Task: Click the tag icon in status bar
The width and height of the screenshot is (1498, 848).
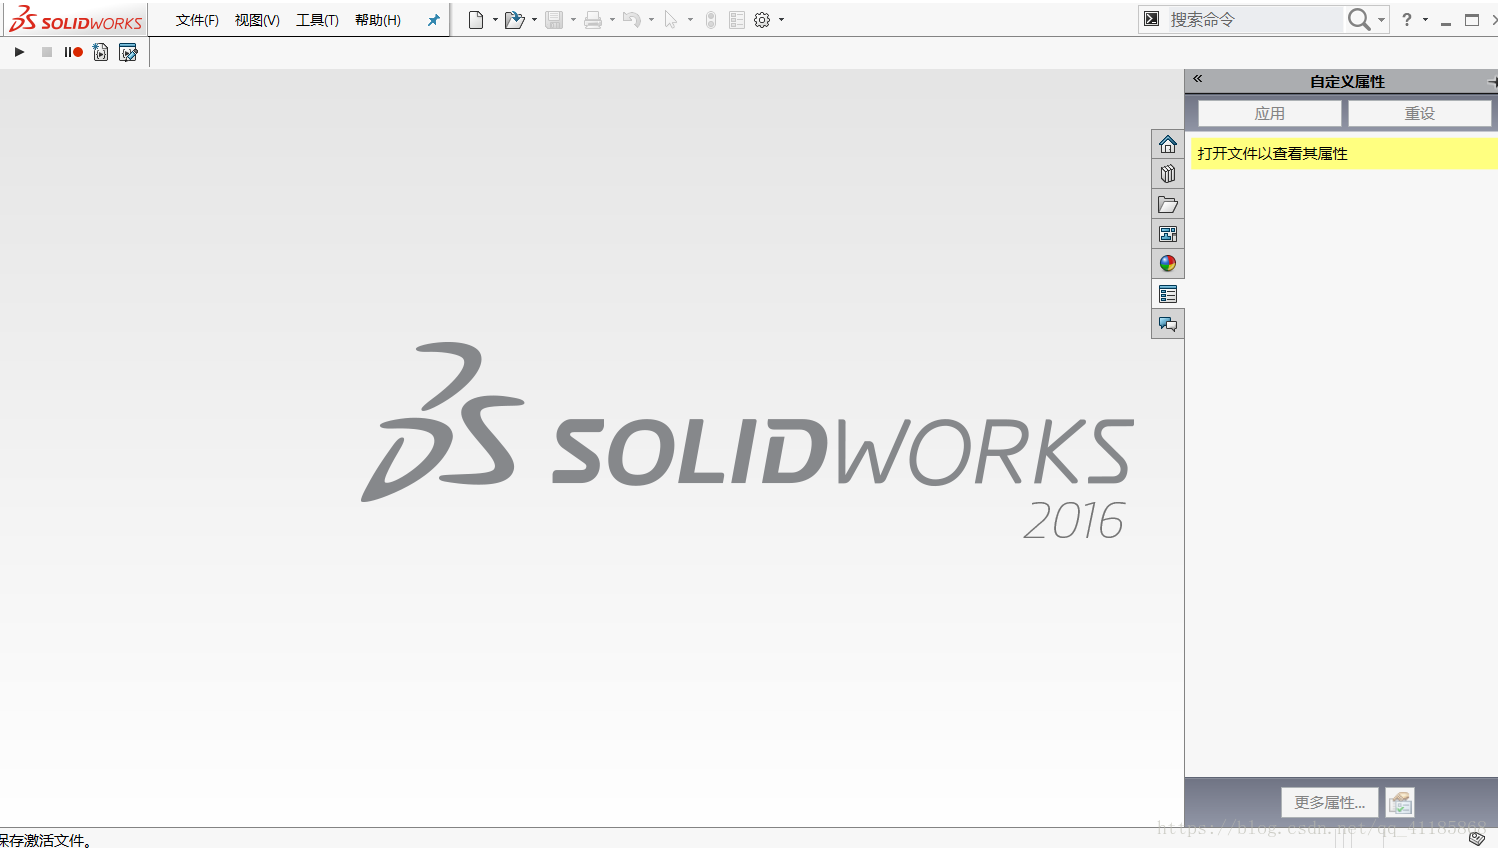Action: (1477, 838)
